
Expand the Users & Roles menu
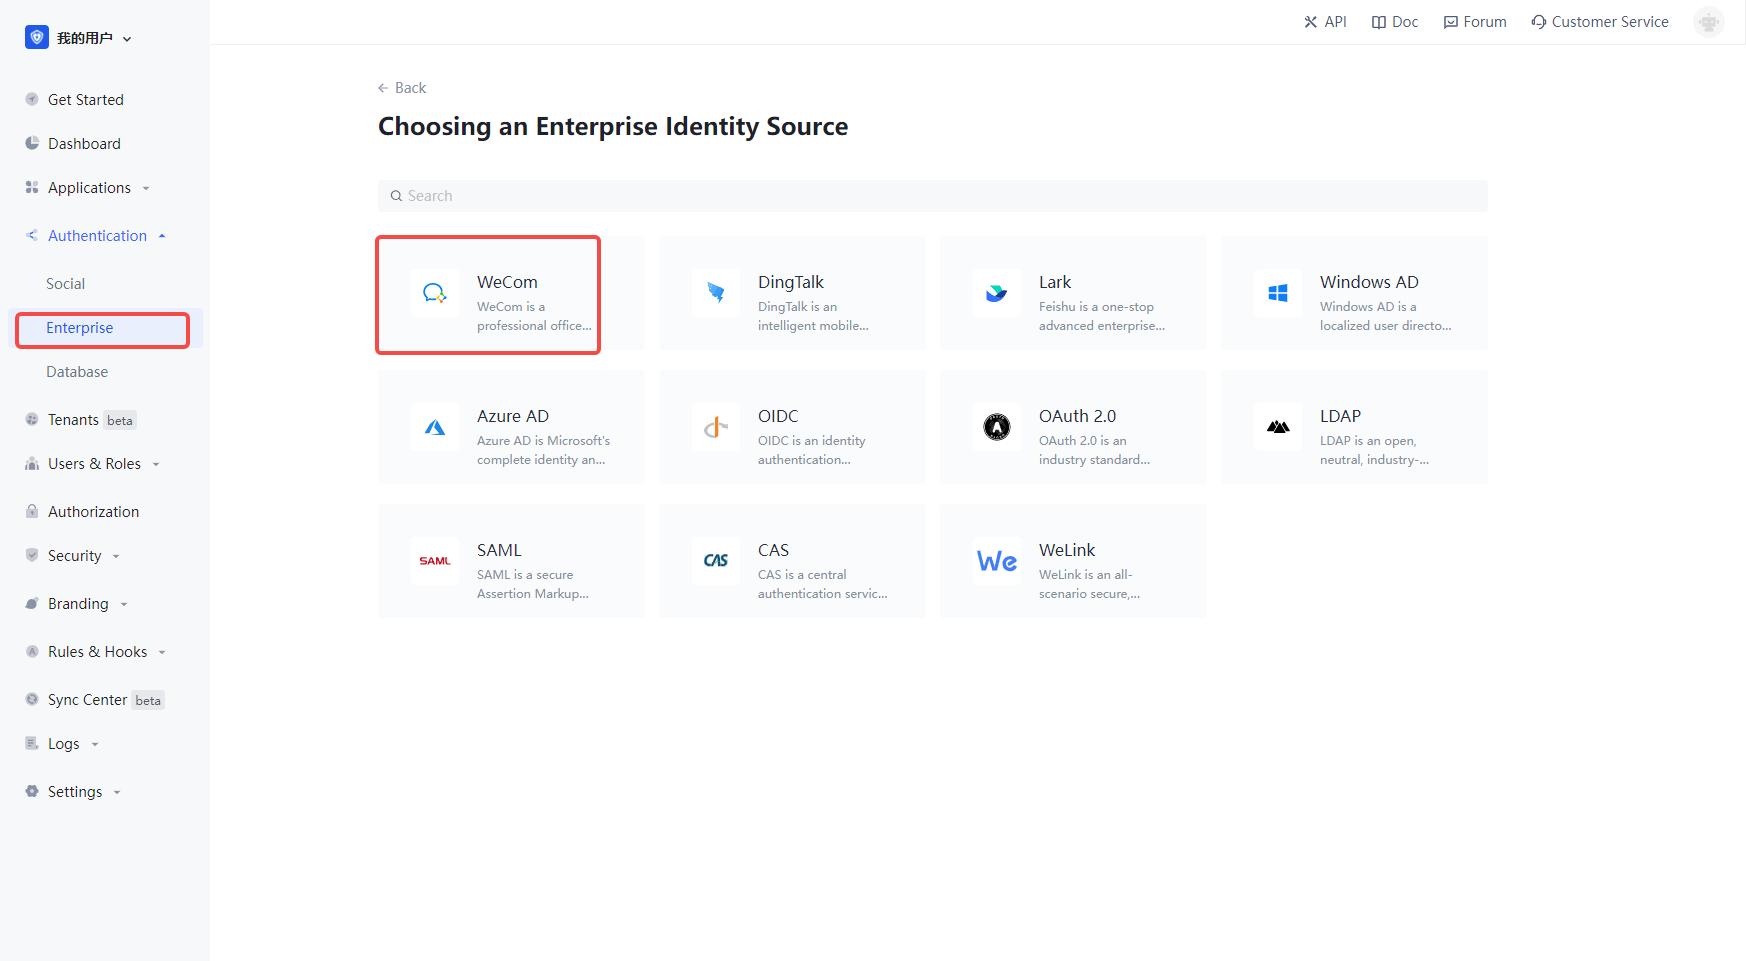[95, 464]
